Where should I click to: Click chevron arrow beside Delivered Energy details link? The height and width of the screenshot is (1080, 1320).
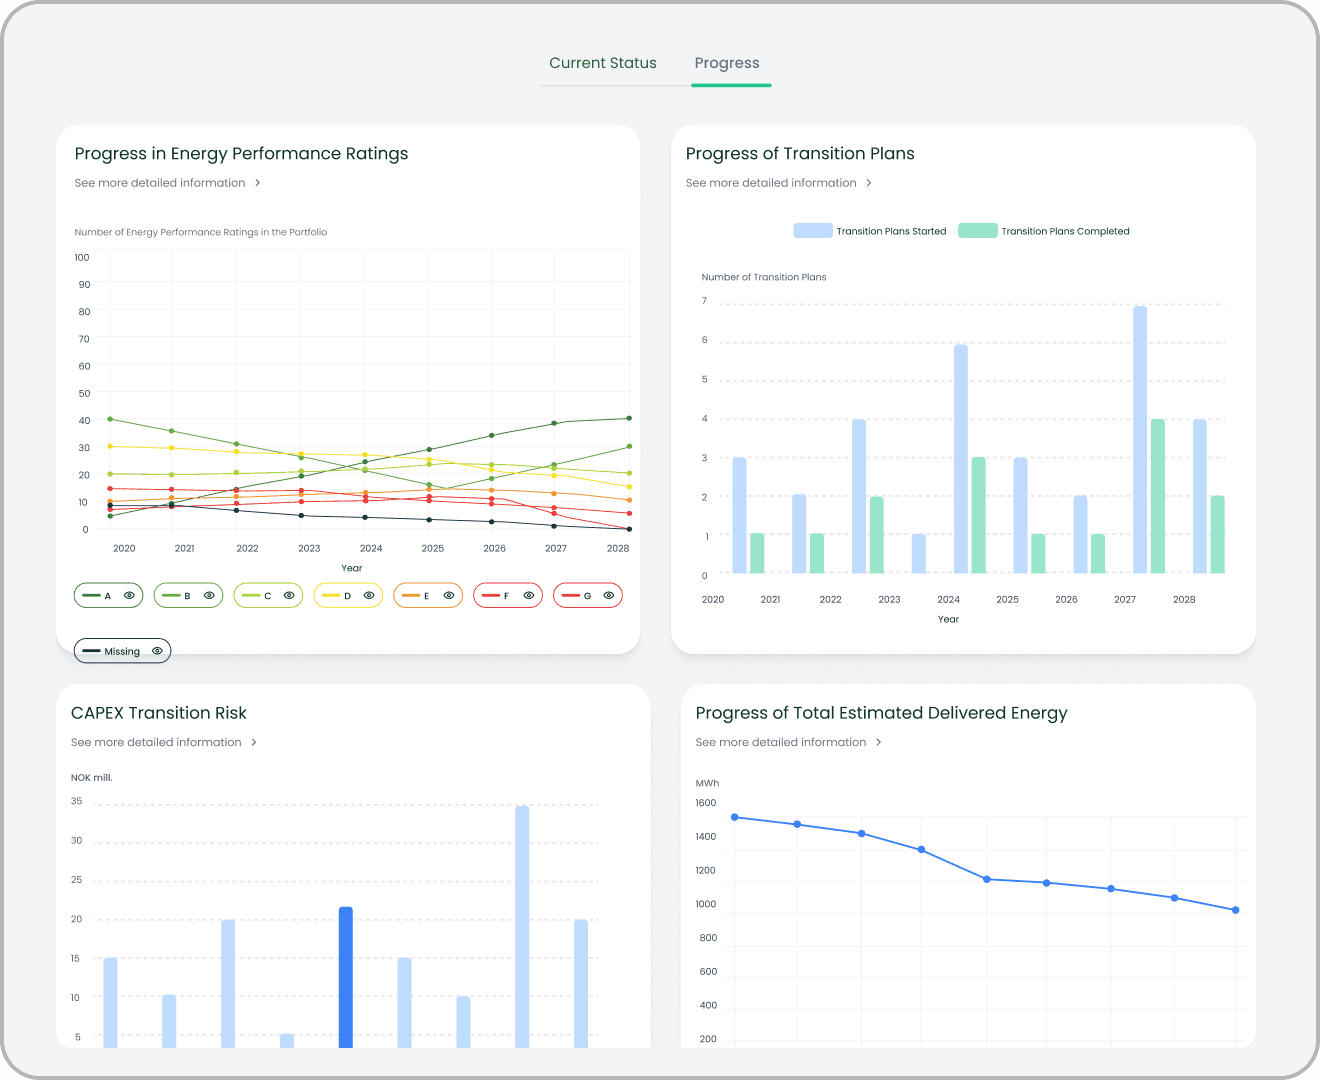(x=879, y=742)
